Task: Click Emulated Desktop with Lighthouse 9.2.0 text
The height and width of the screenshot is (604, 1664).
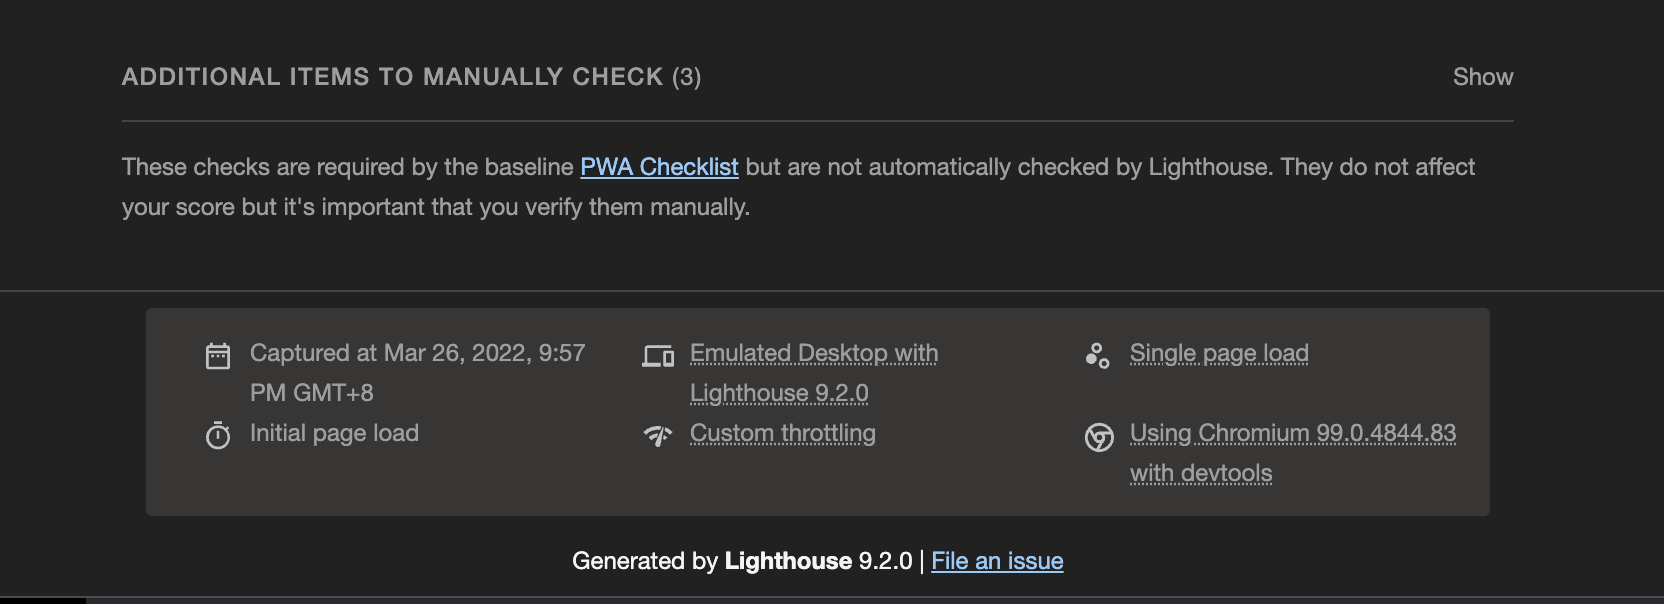Action: click(x=814, y=373)
